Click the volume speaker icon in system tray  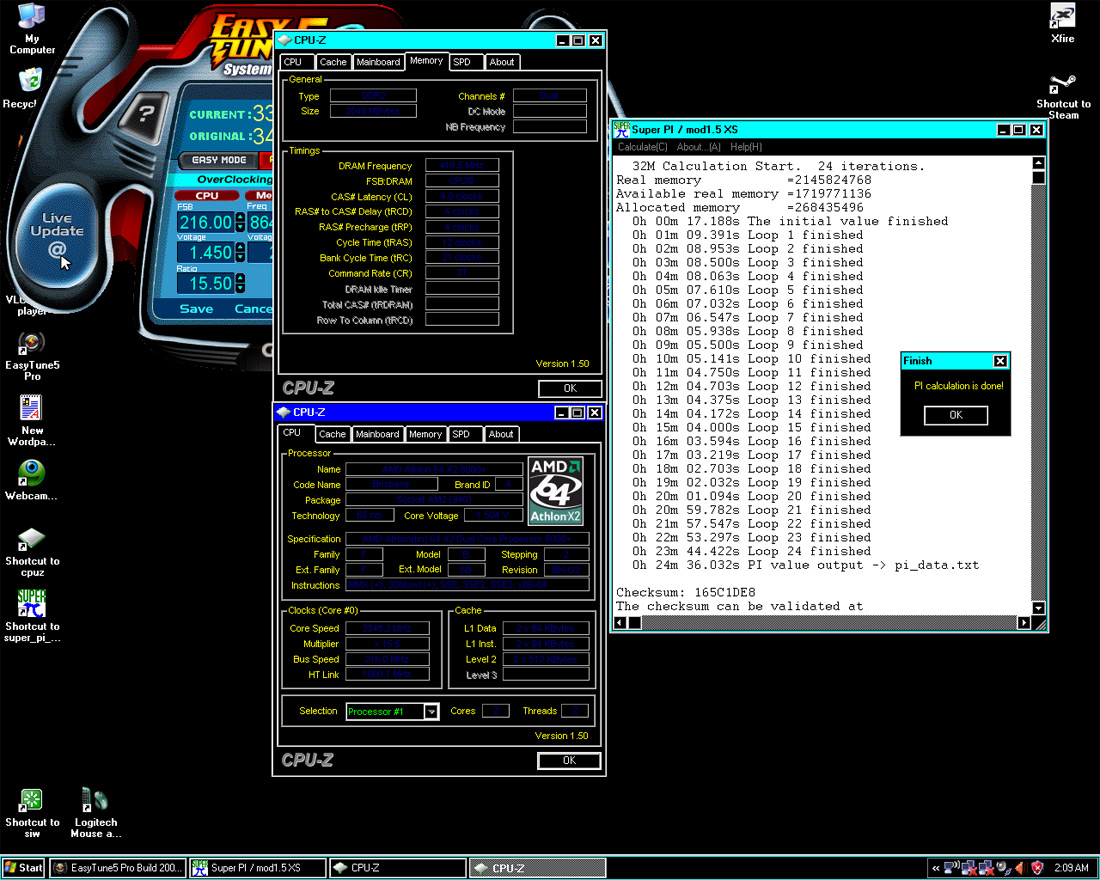click(x=1020, y=868)
